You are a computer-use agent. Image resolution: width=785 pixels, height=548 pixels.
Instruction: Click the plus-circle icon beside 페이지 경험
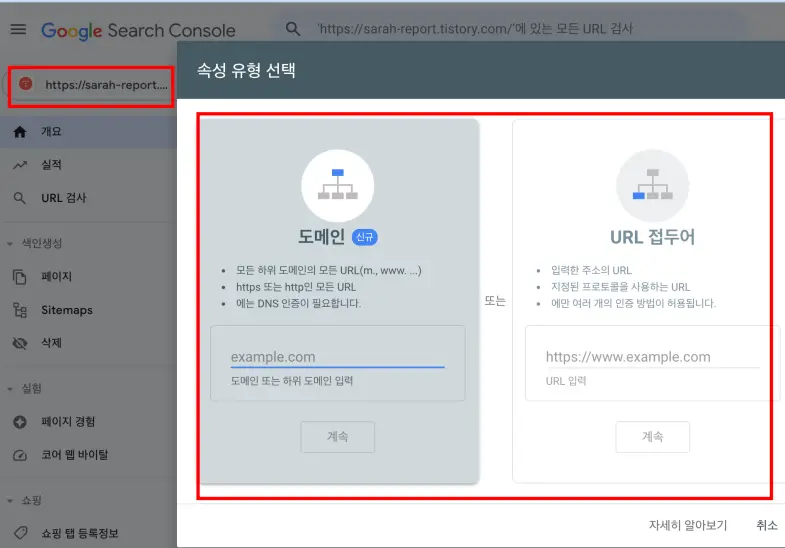click(20, 422)
